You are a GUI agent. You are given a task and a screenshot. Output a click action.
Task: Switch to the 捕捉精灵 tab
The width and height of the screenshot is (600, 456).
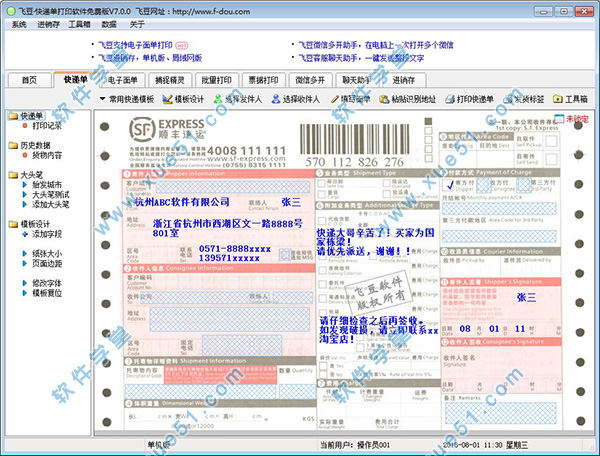coord(170,80)
